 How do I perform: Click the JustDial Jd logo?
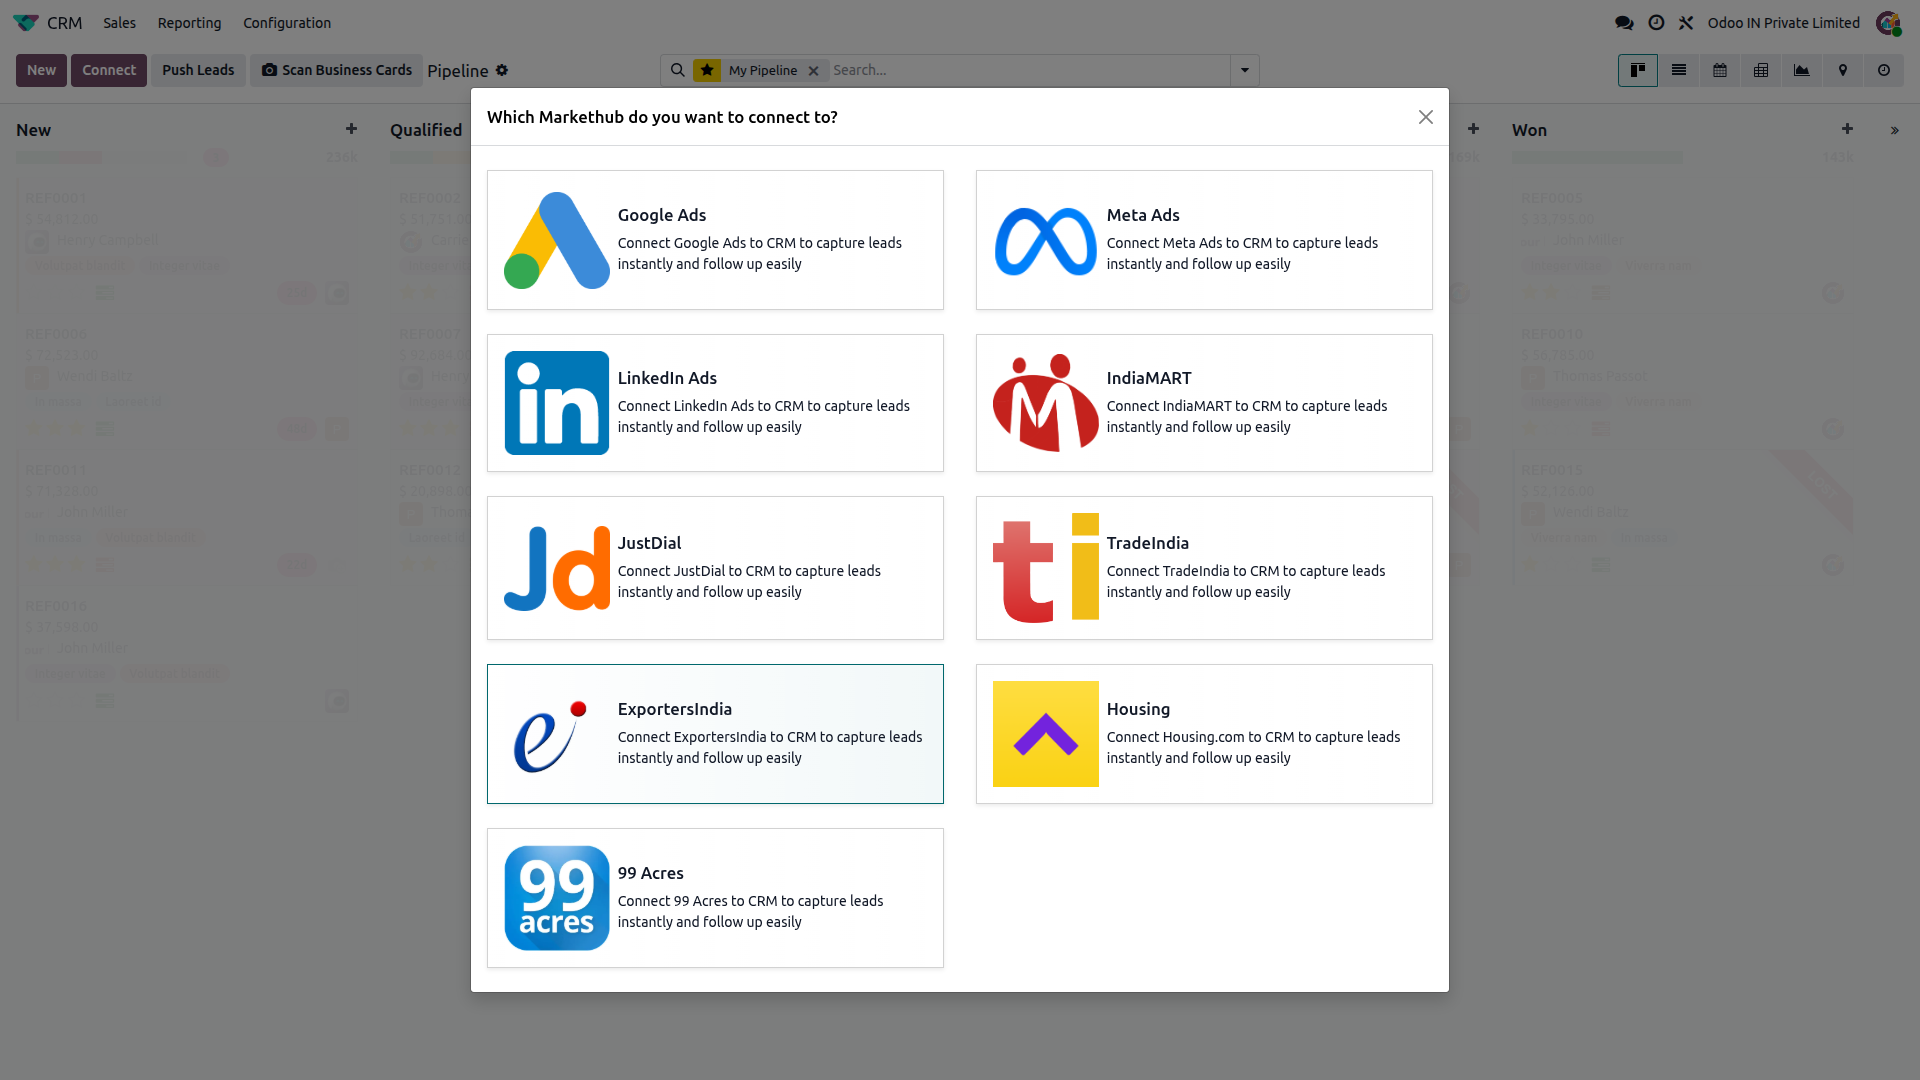[x=556, y=568]
